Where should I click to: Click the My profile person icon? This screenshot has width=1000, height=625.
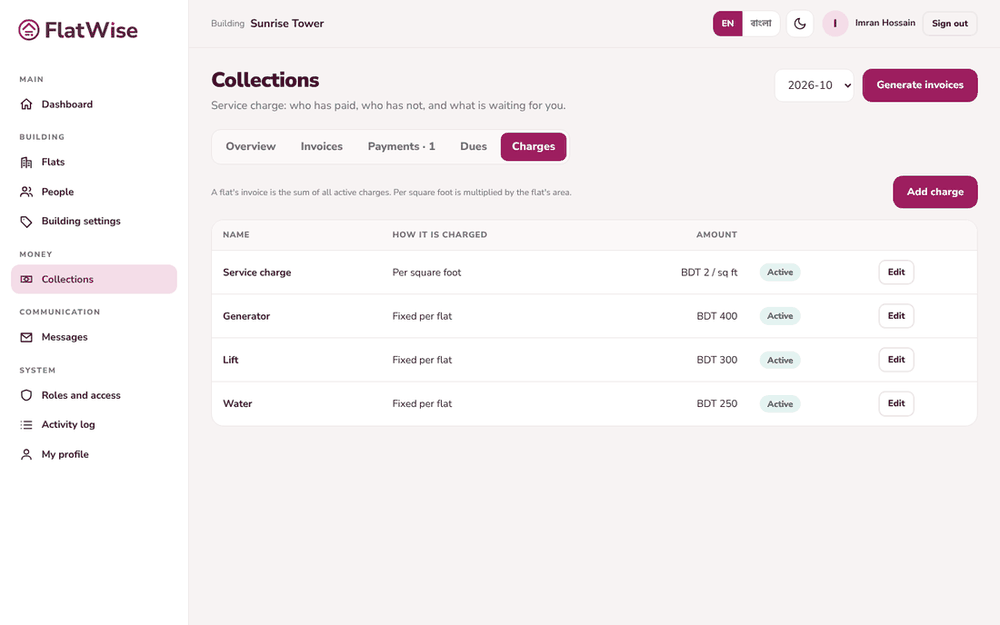coord(26,454)
